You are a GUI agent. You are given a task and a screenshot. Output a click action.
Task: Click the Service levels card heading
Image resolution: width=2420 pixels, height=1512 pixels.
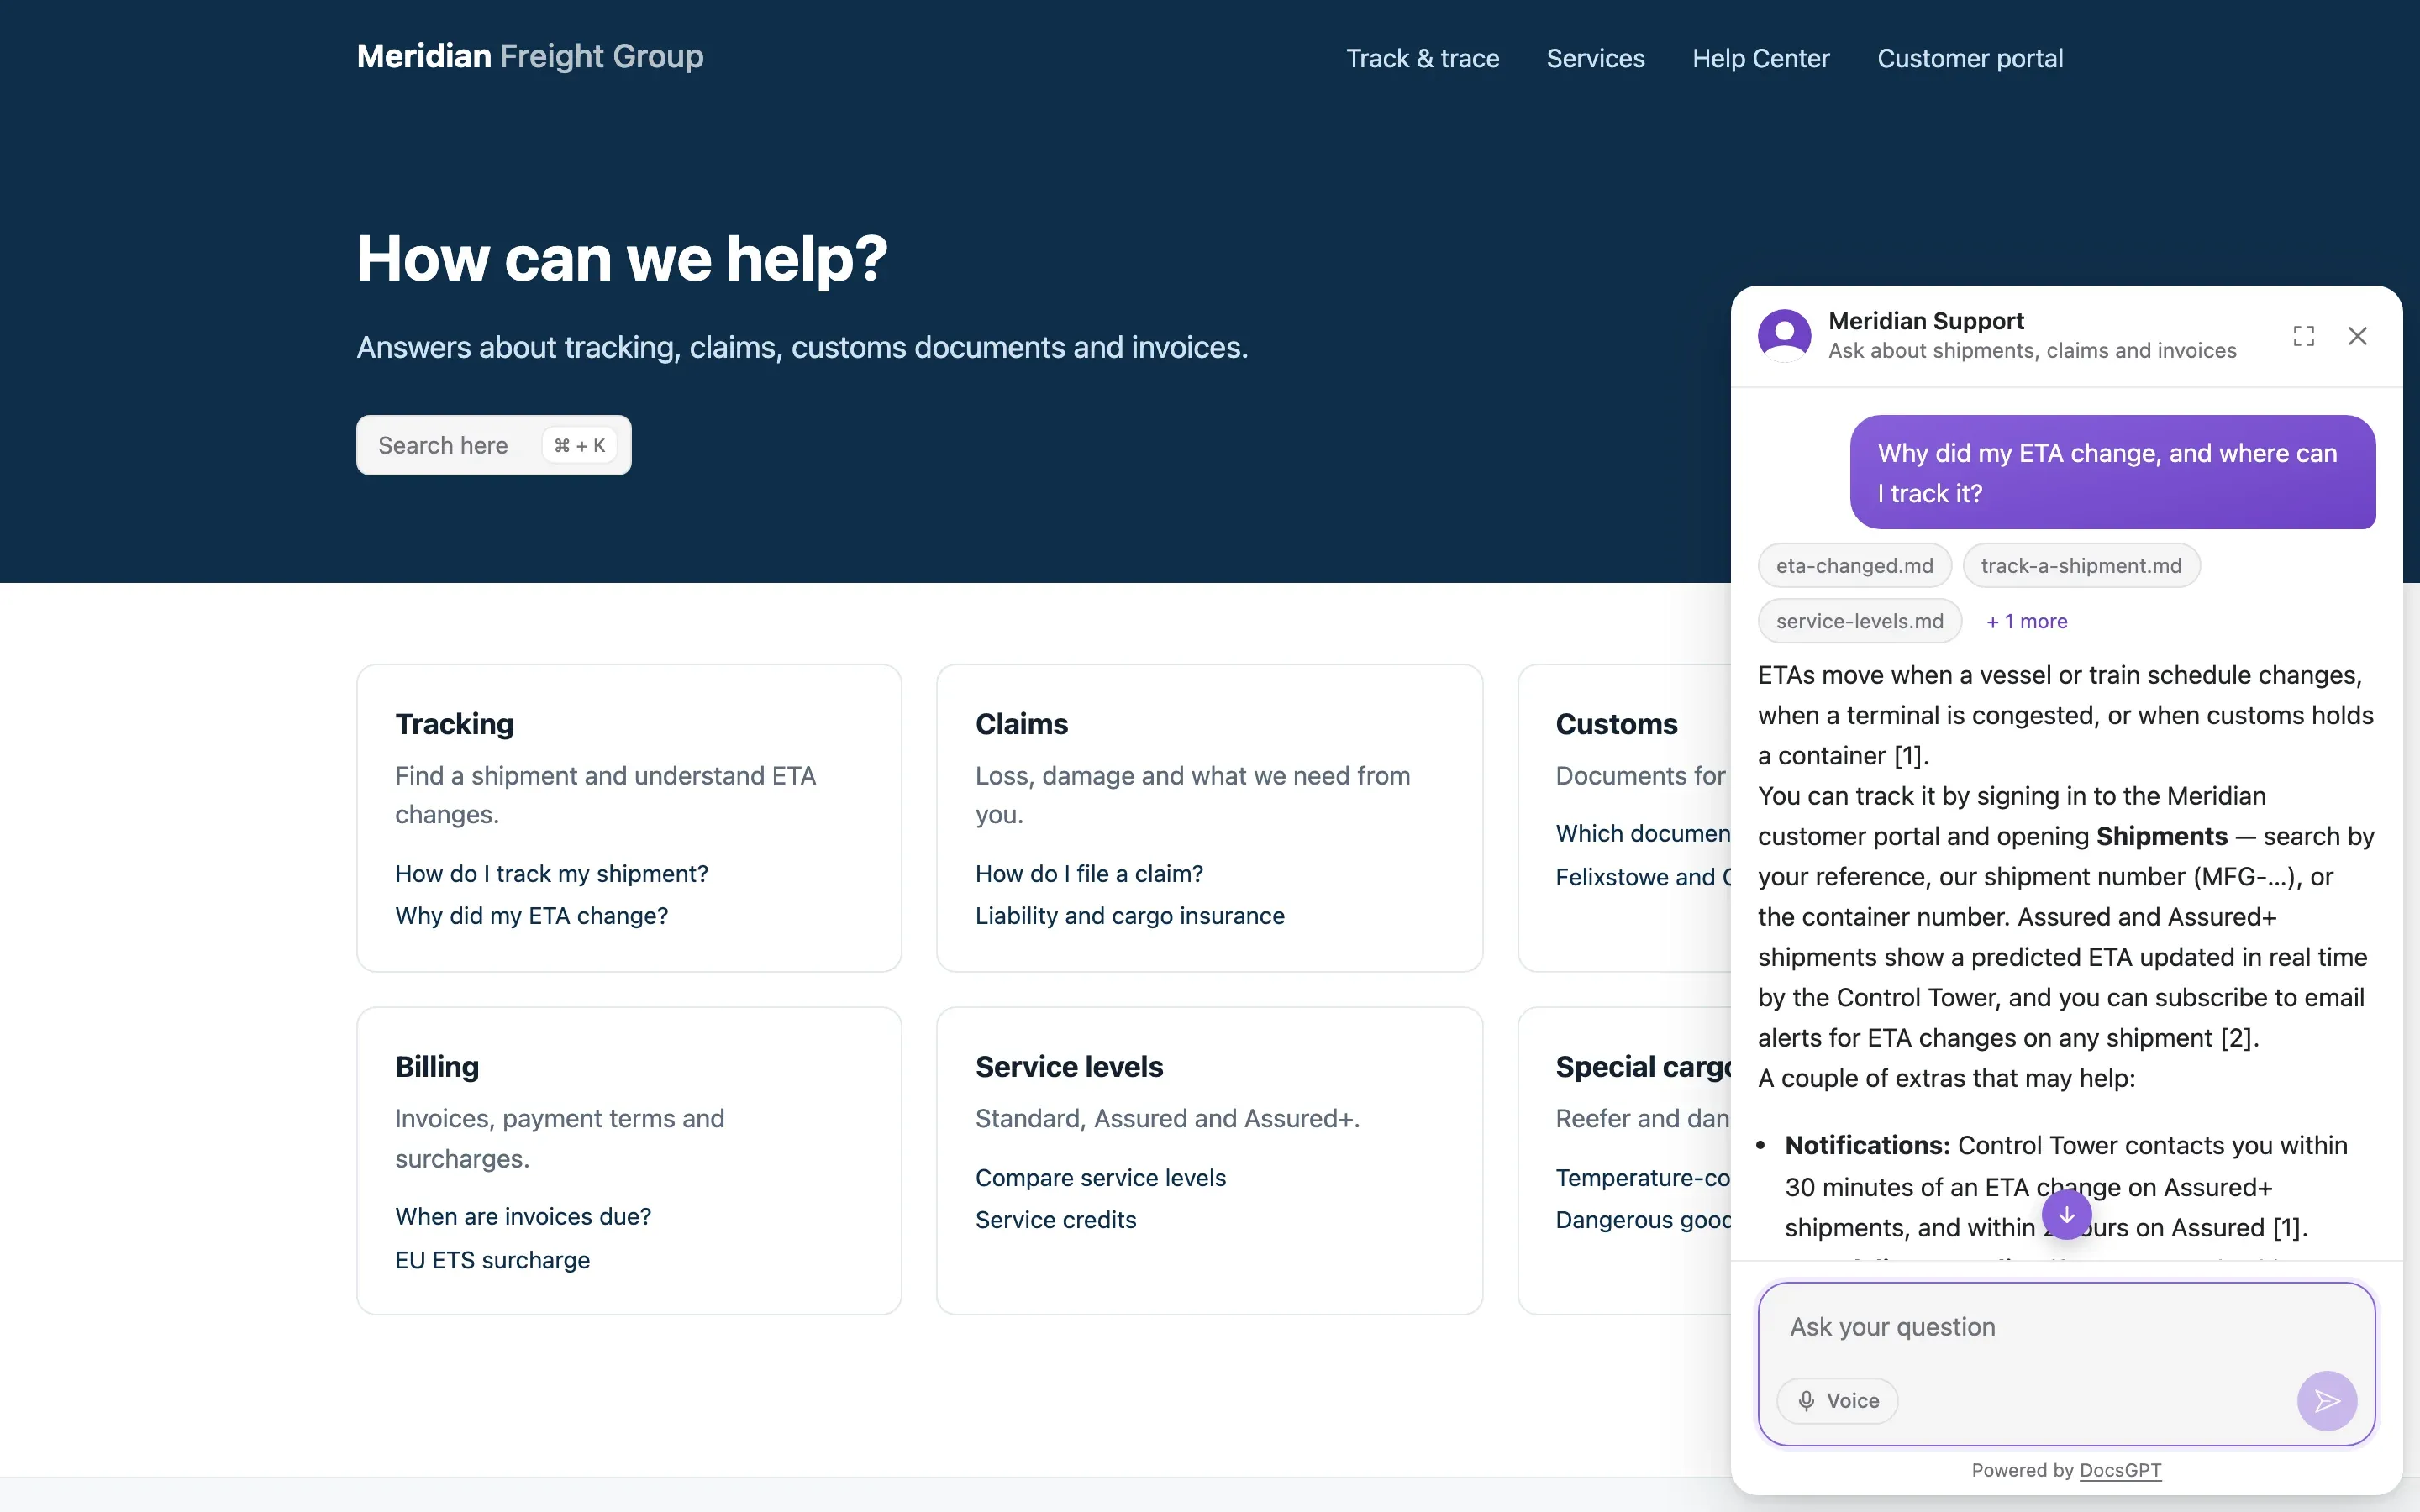1069,1067
